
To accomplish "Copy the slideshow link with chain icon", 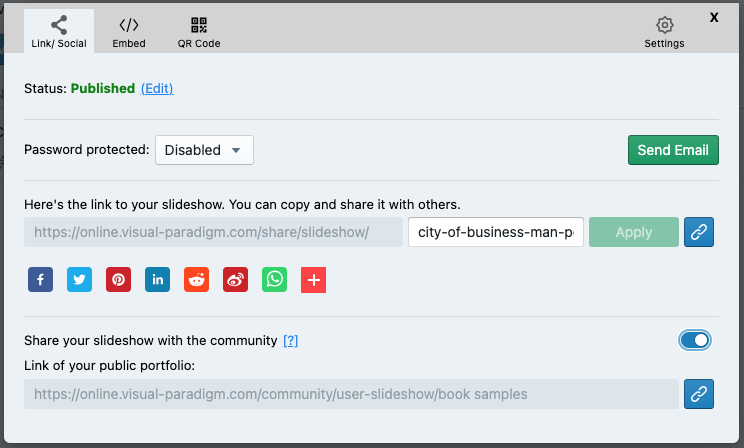I will (x=699, y=232).
